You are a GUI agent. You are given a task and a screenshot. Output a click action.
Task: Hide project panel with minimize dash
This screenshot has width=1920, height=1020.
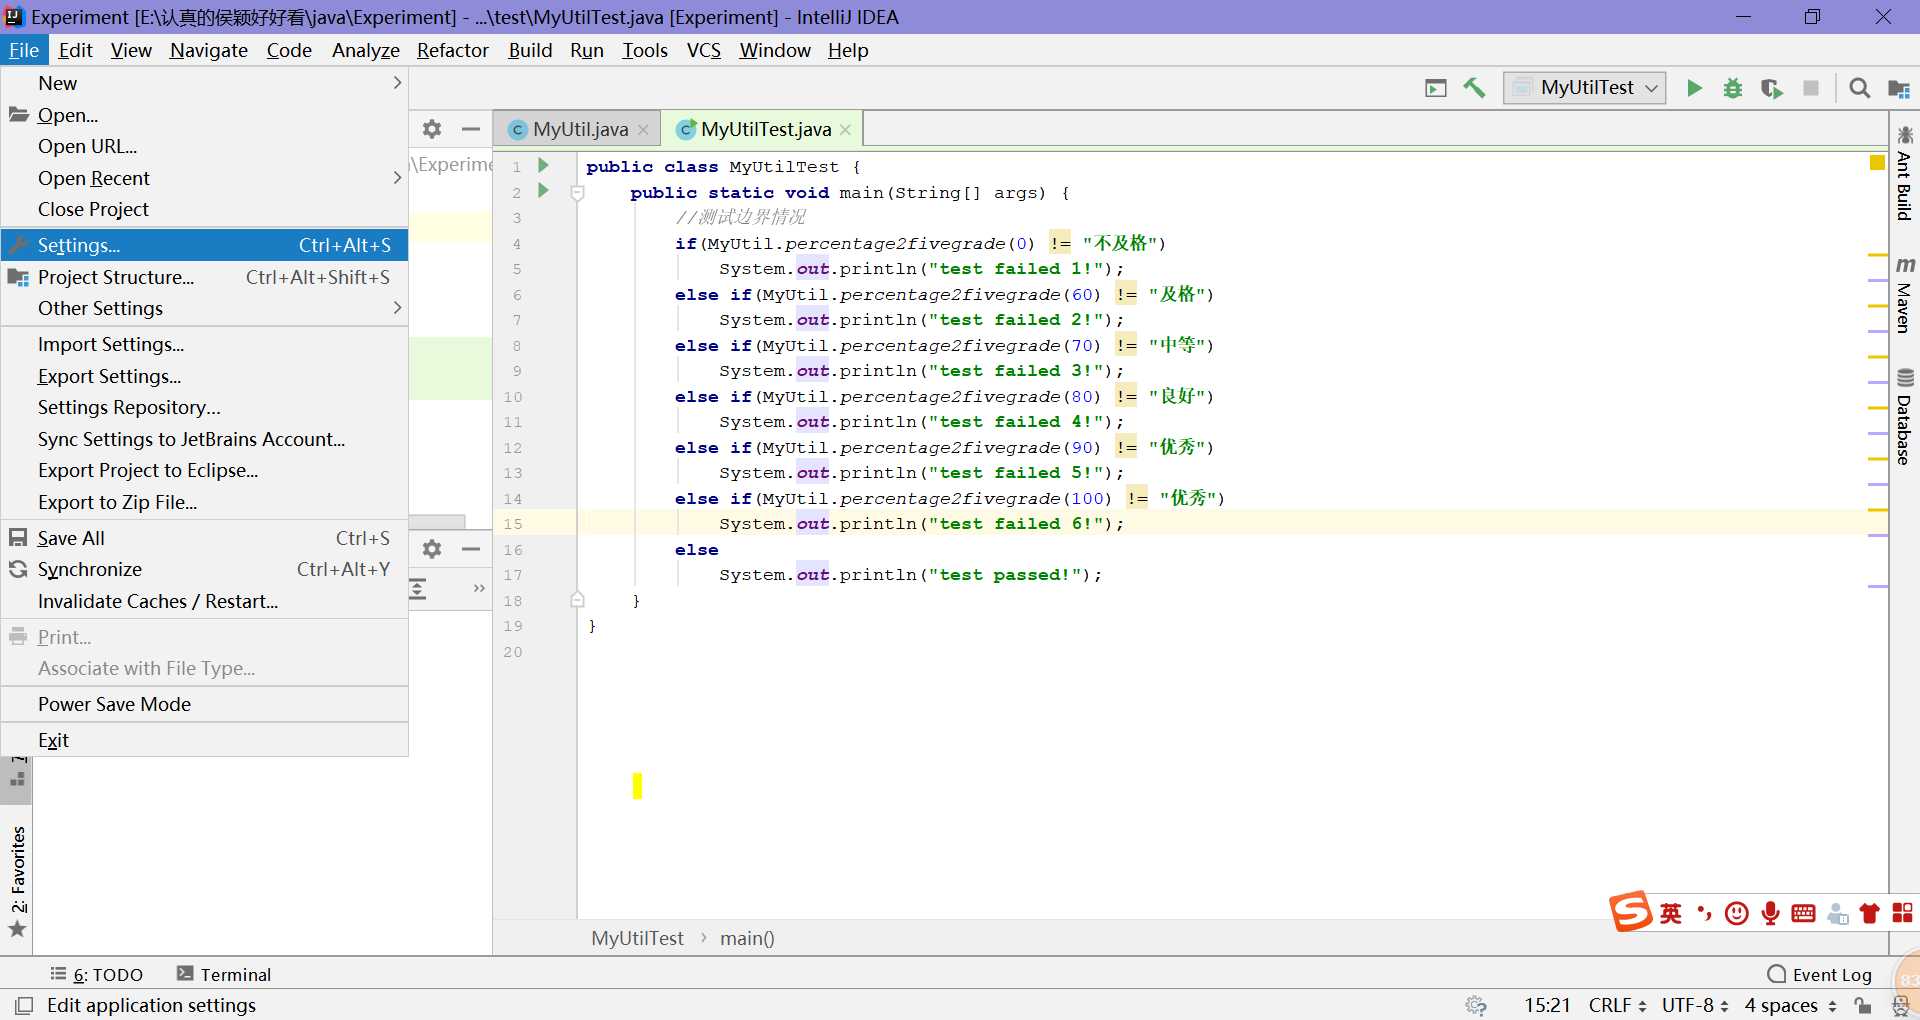(x=470, y=129)
